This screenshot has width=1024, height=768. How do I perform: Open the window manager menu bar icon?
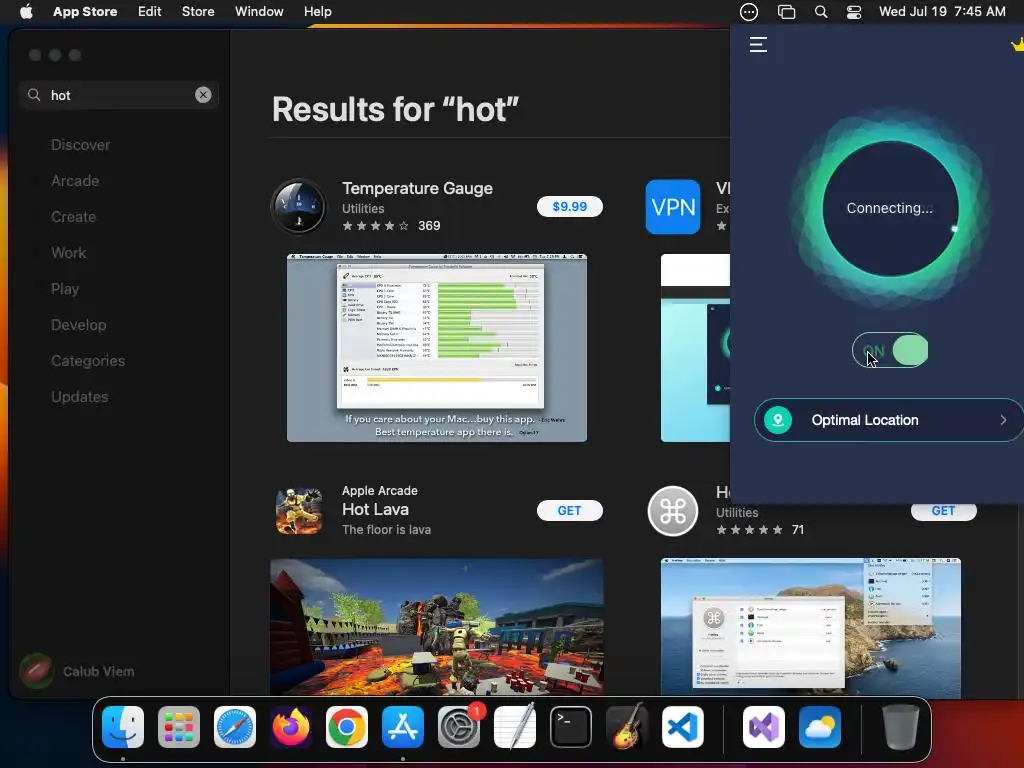[x=786, y=12]
